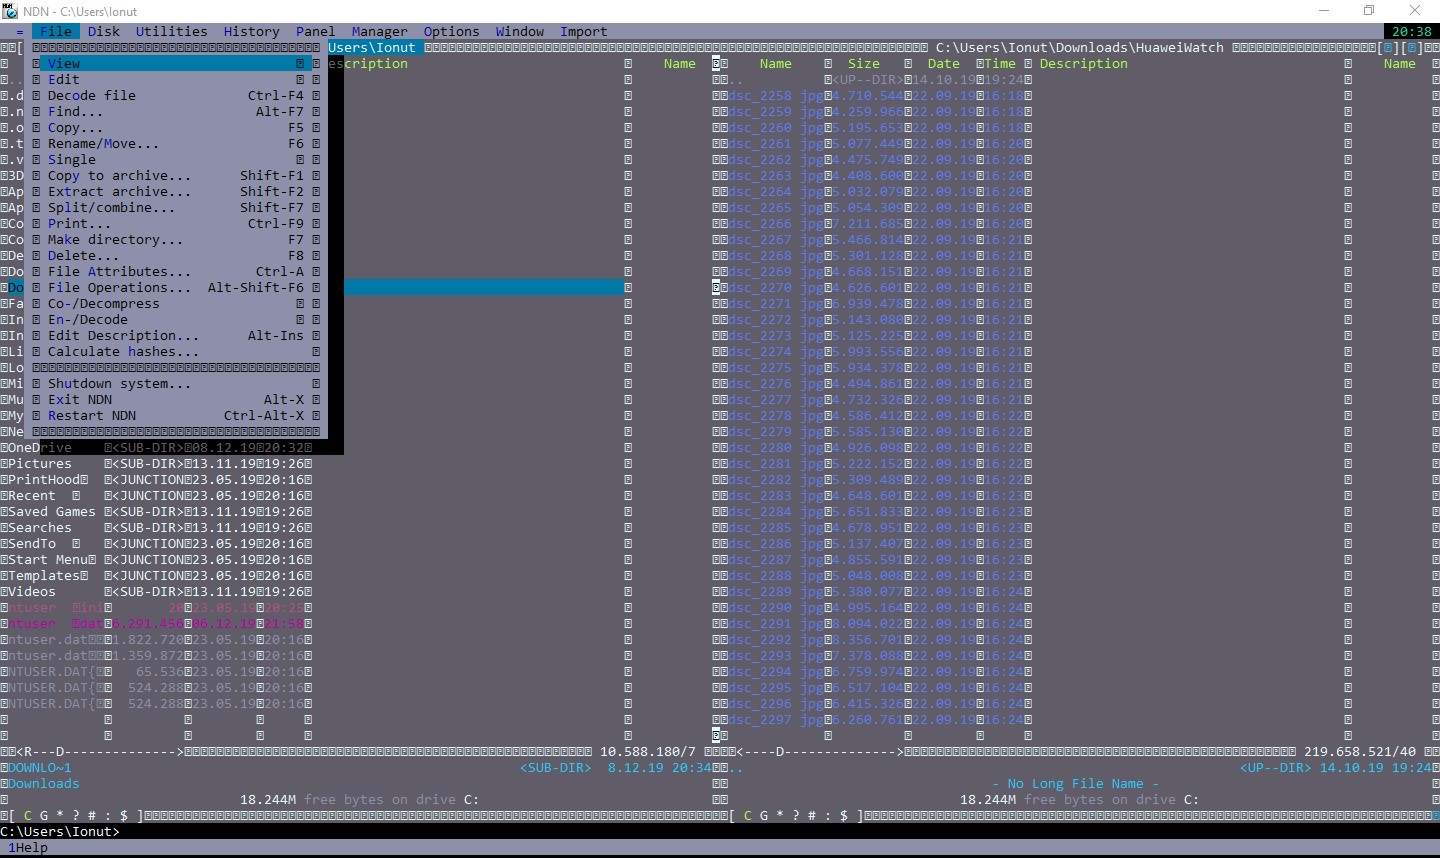The image size is (1440, 858).
Task: Open the Panel menu
Action: tap(316, 31)
